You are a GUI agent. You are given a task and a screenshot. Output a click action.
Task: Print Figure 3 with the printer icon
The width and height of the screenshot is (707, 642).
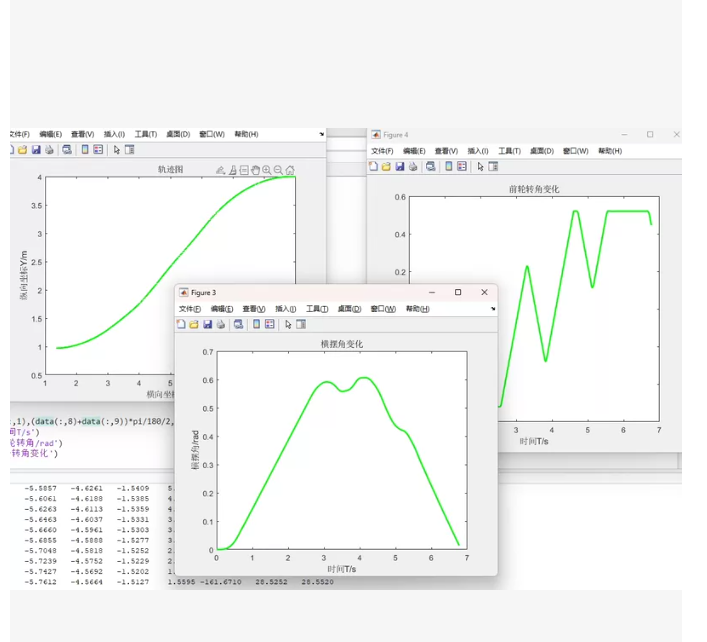(x=220, y=324)
